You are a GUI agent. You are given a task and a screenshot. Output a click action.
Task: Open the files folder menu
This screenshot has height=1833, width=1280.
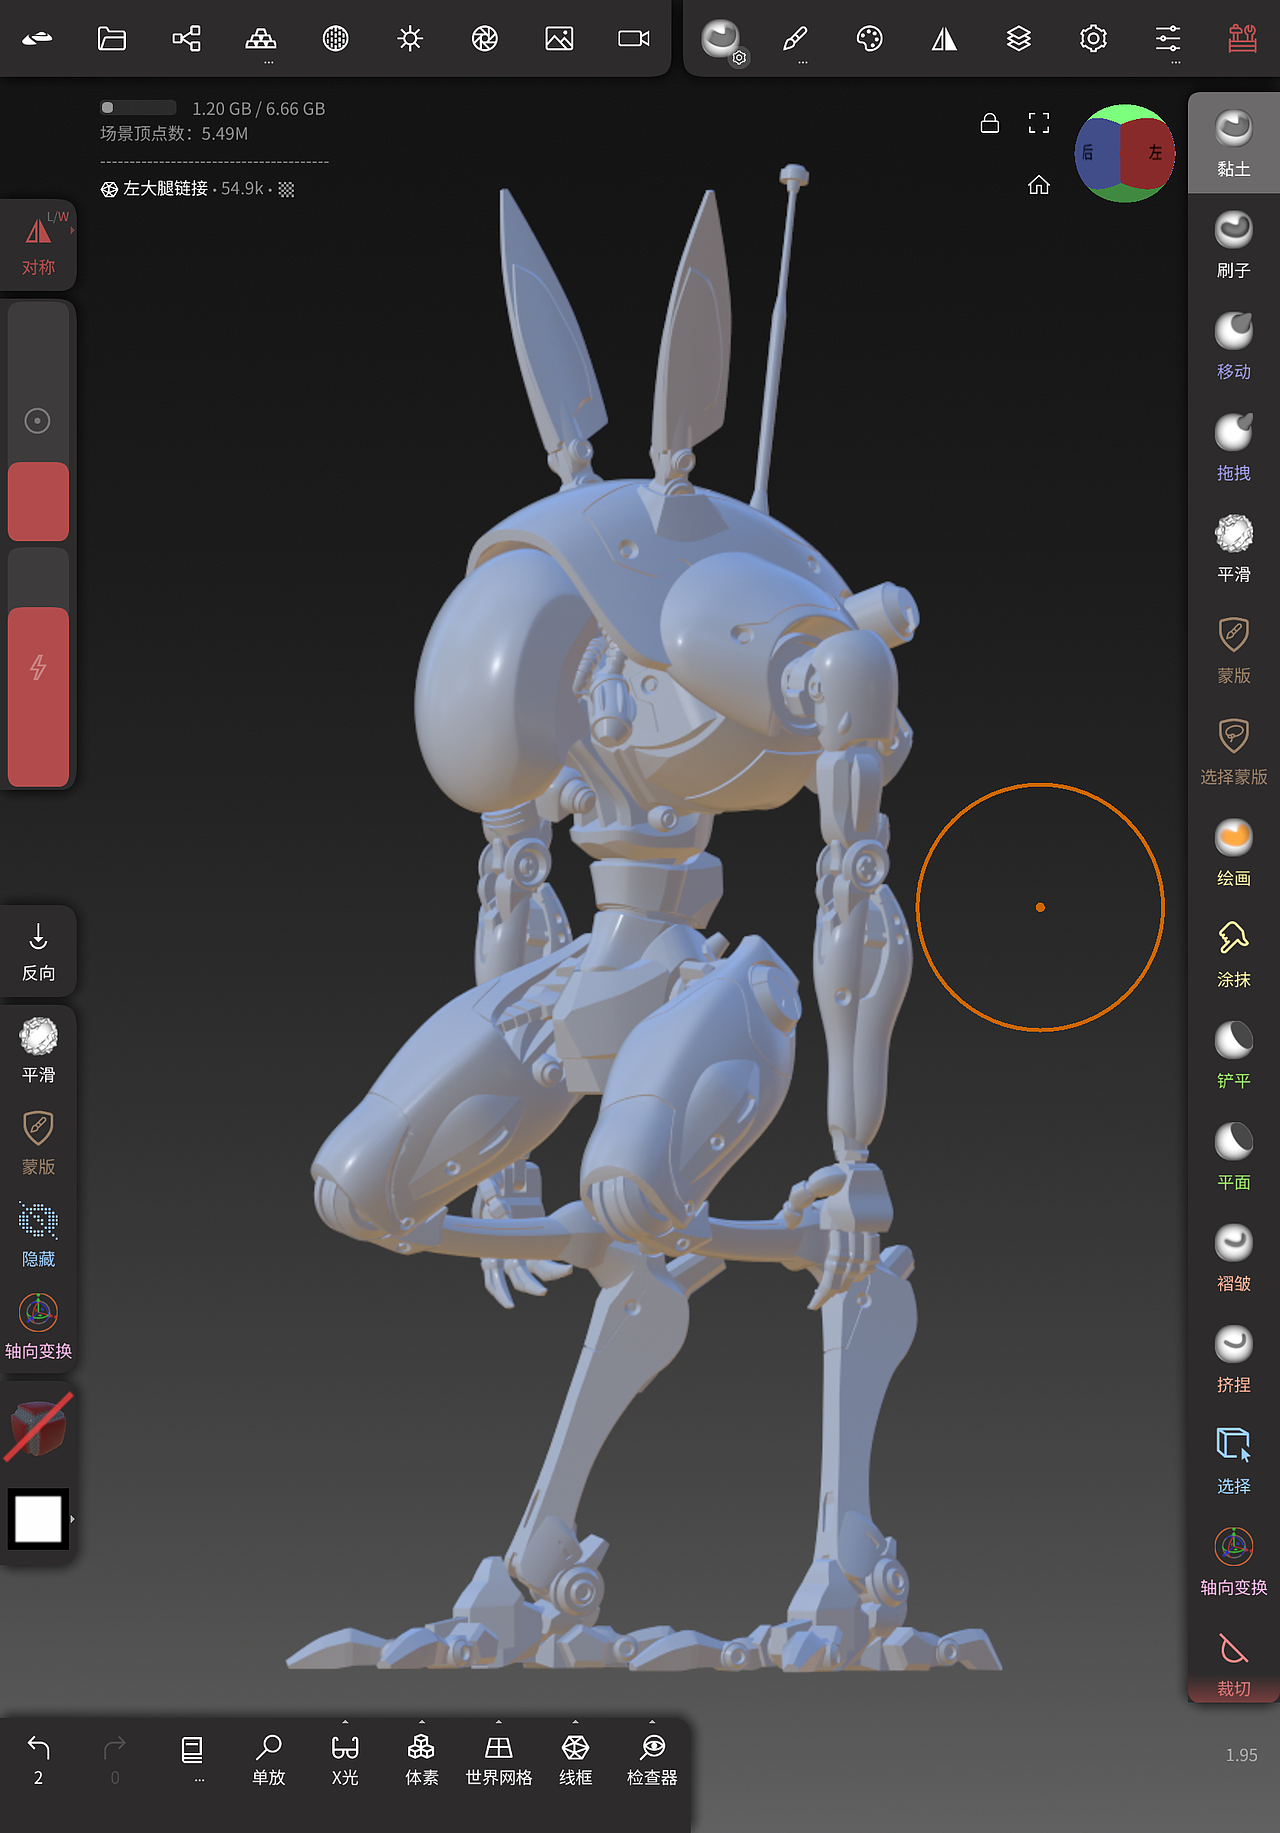point(112,39)
